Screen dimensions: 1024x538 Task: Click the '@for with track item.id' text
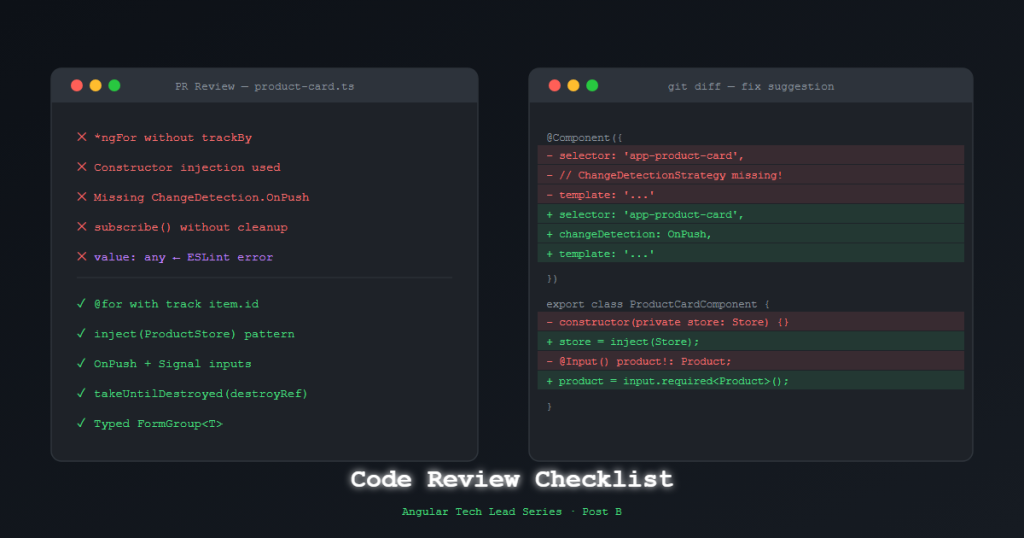click(176, 304)
